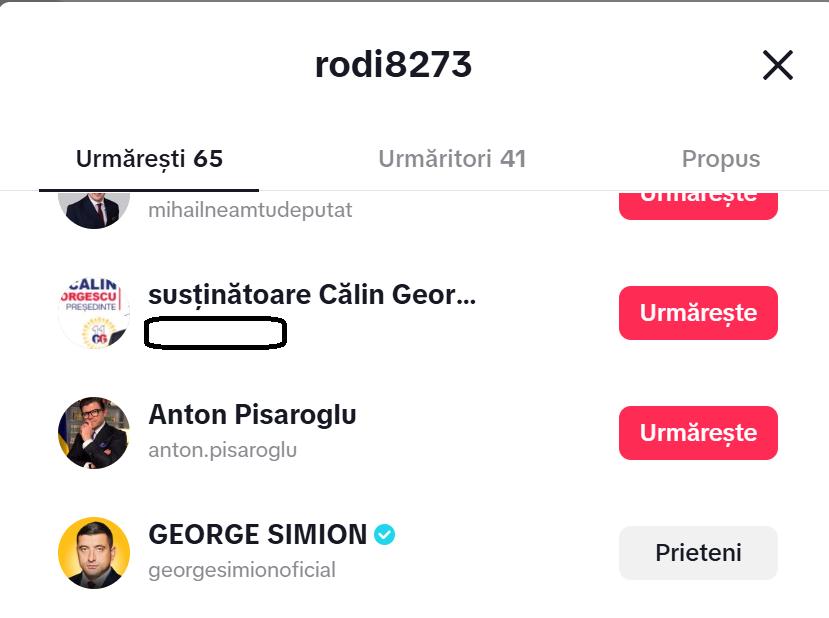The width and height of the screenshot is (829, 618).
Task: Click the username mihailneamtudeputat
Action: pos(250,209)
